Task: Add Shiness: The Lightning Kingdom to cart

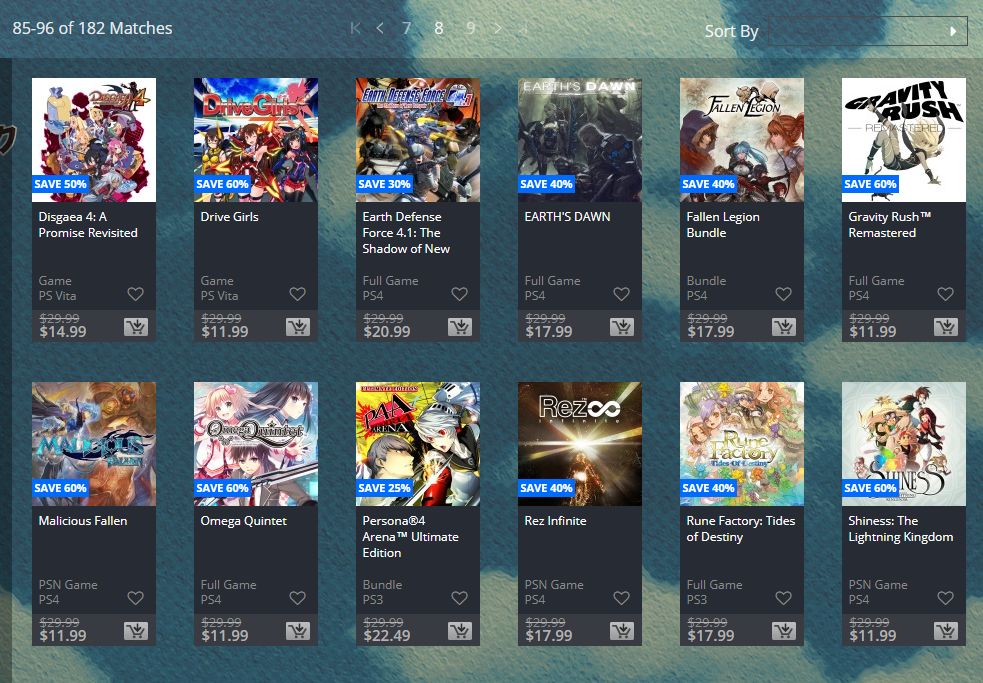Action: tap(945, 631)
